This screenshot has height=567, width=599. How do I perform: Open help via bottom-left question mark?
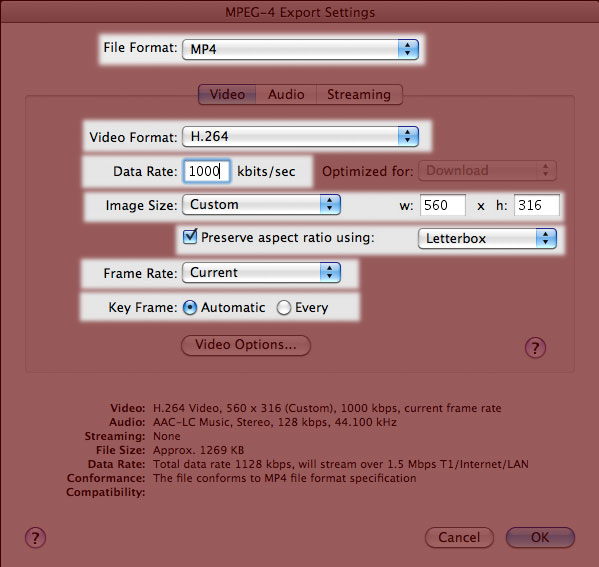35,538
